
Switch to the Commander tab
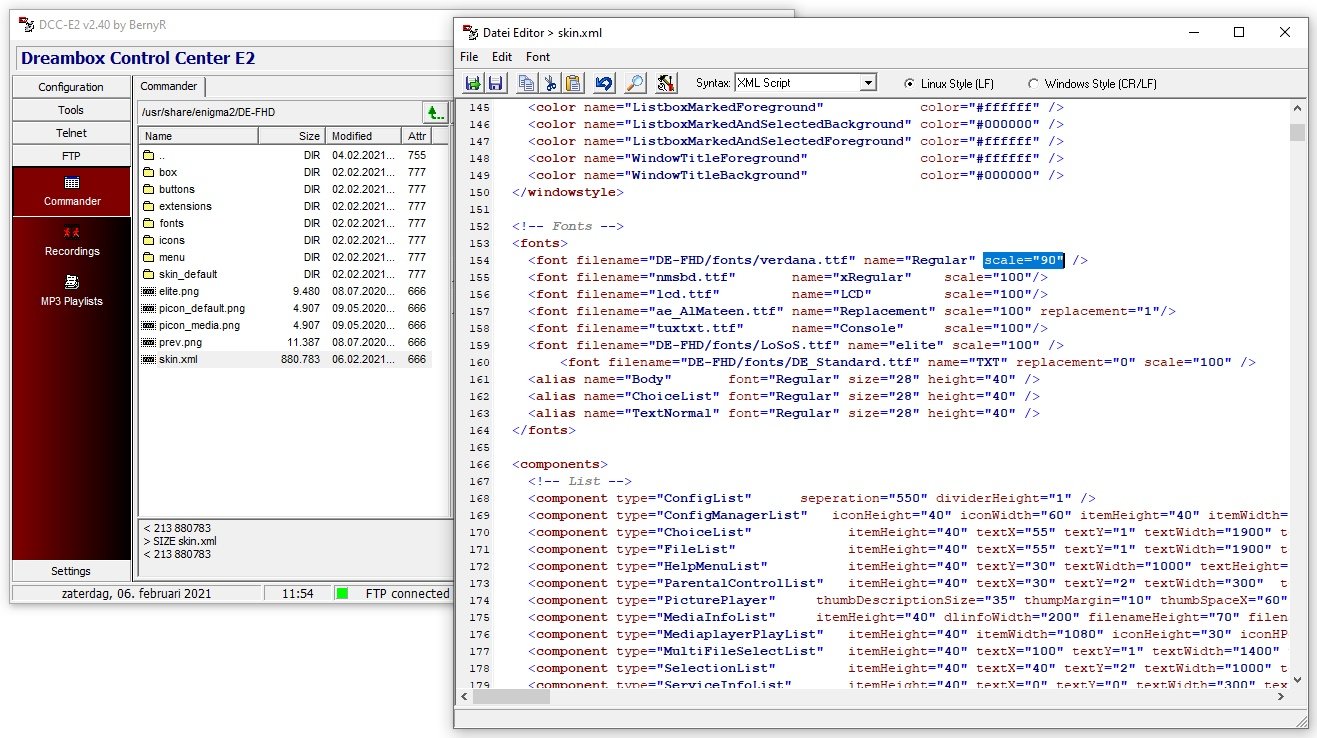[x=168, y=86]
